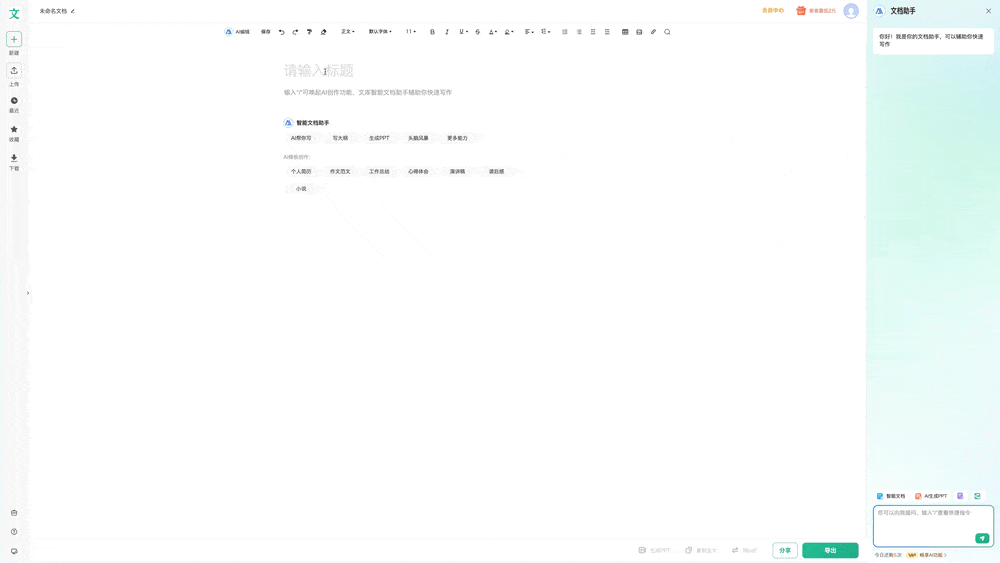Open the font size 11 dropdown
The height and width of the screenshot is (563, 1000).
411,32
